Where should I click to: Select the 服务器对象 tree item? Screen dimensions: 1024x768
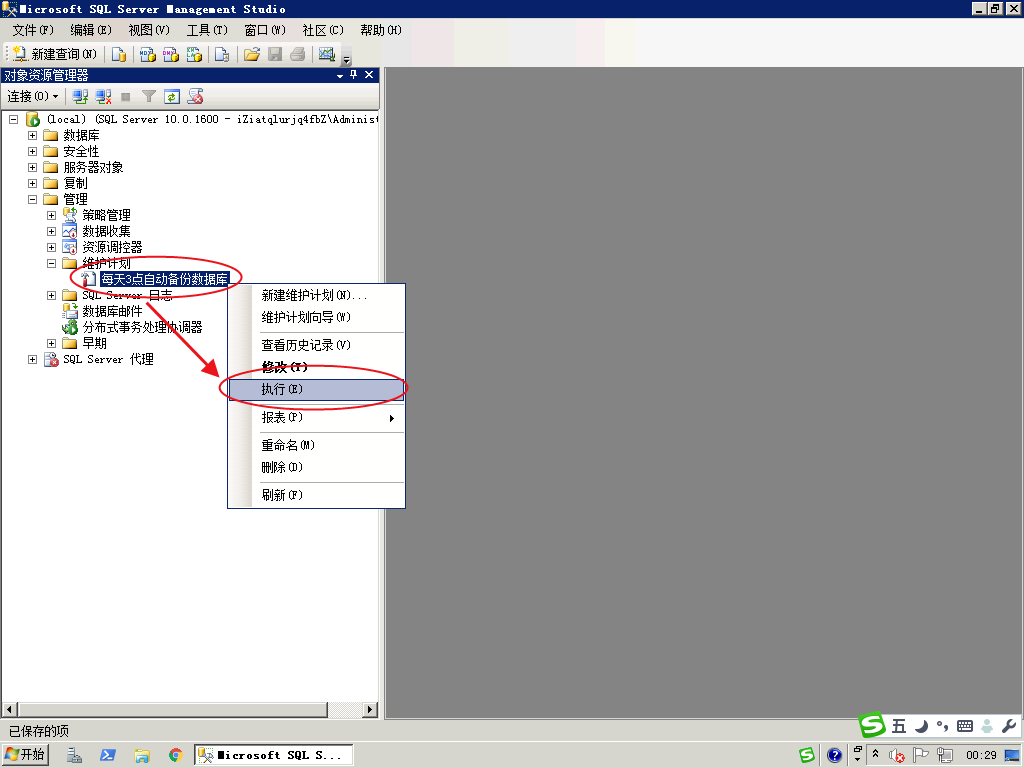(93, 167)
